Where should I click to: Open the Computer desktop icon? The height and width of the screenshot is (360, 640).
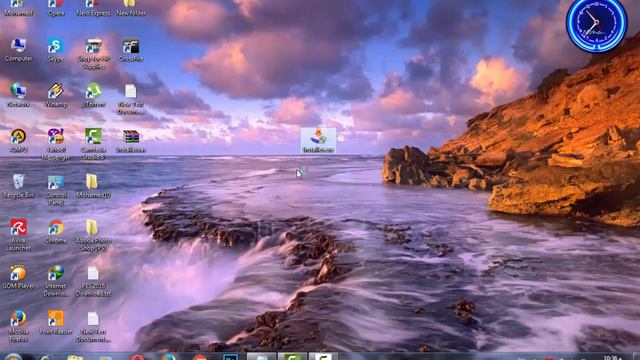click(x=18, y=50)
